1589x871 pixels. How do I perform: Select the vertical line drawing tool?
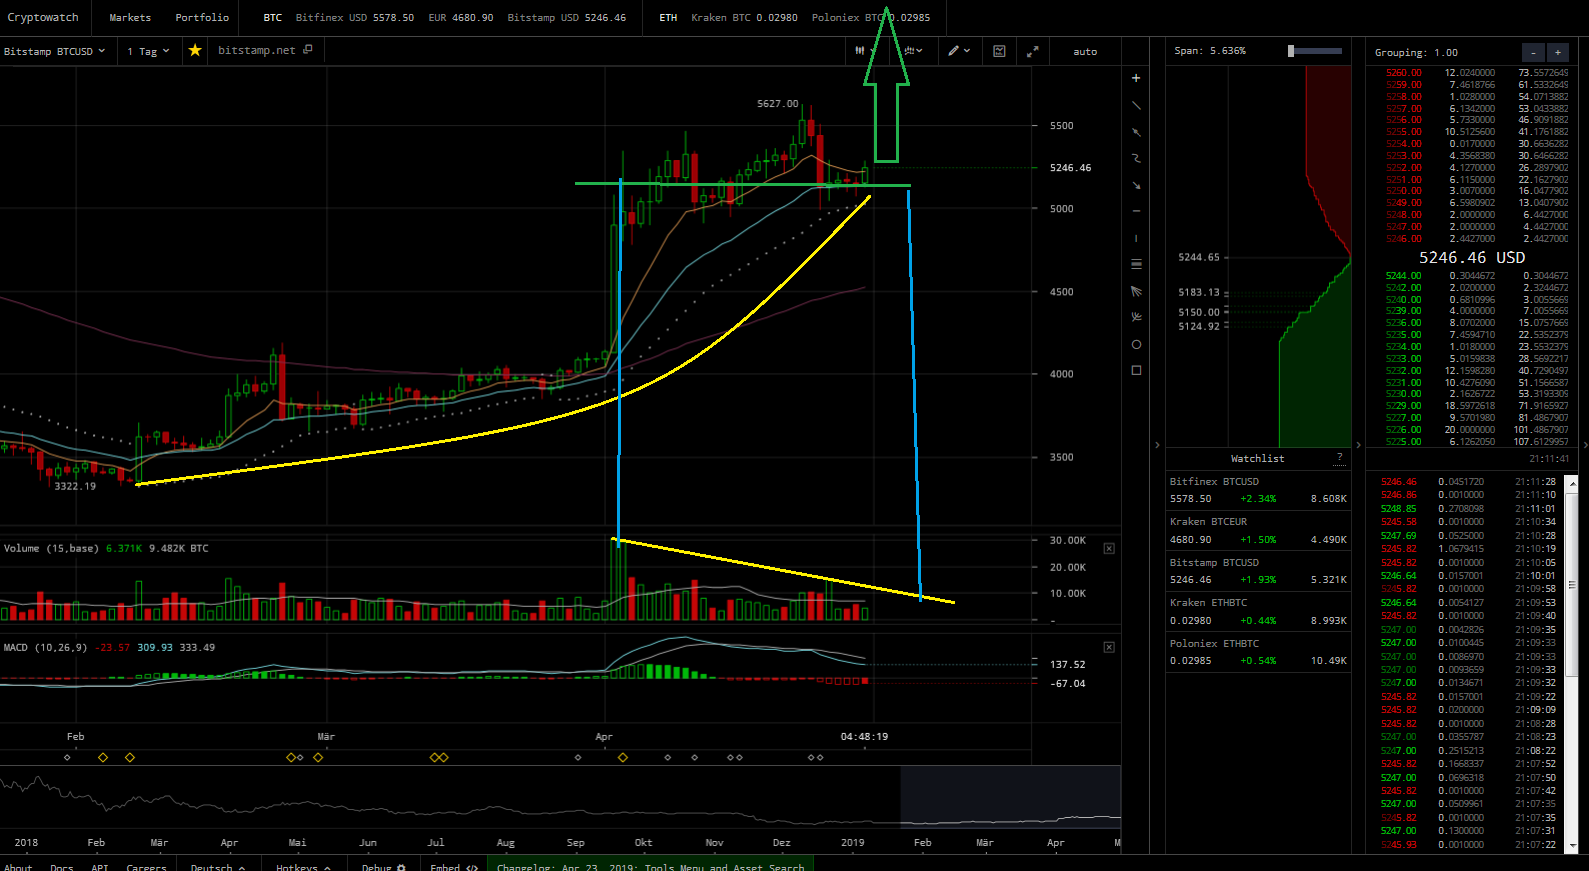(1136, 238)
